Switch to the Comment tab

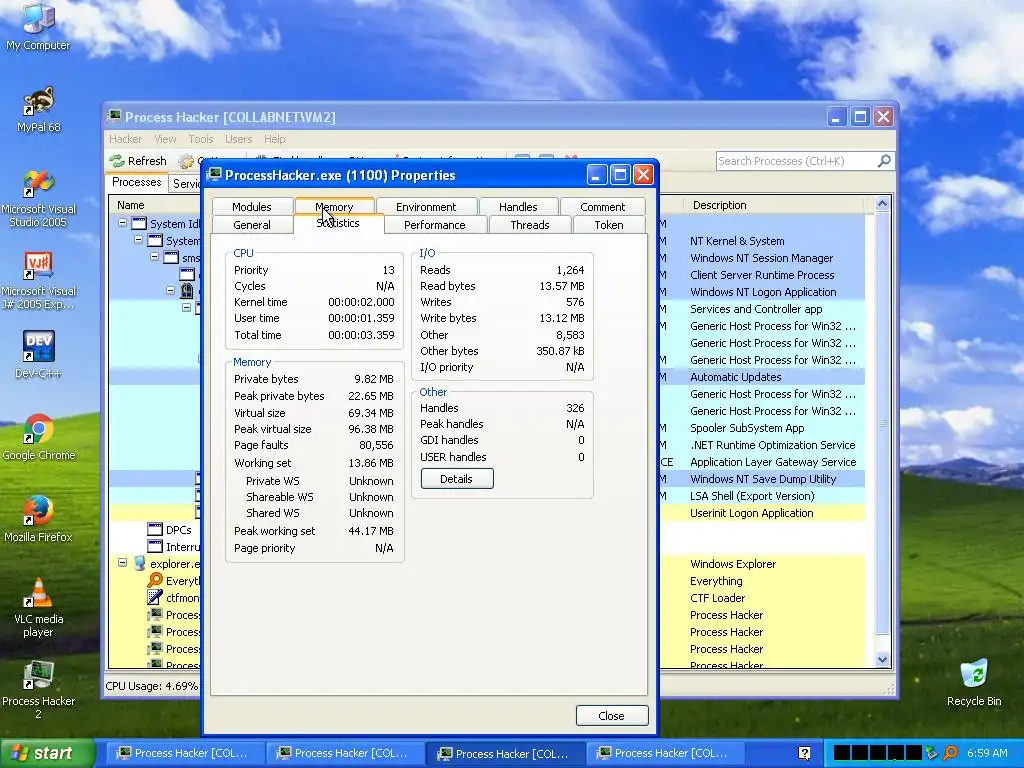coord(602,206)
